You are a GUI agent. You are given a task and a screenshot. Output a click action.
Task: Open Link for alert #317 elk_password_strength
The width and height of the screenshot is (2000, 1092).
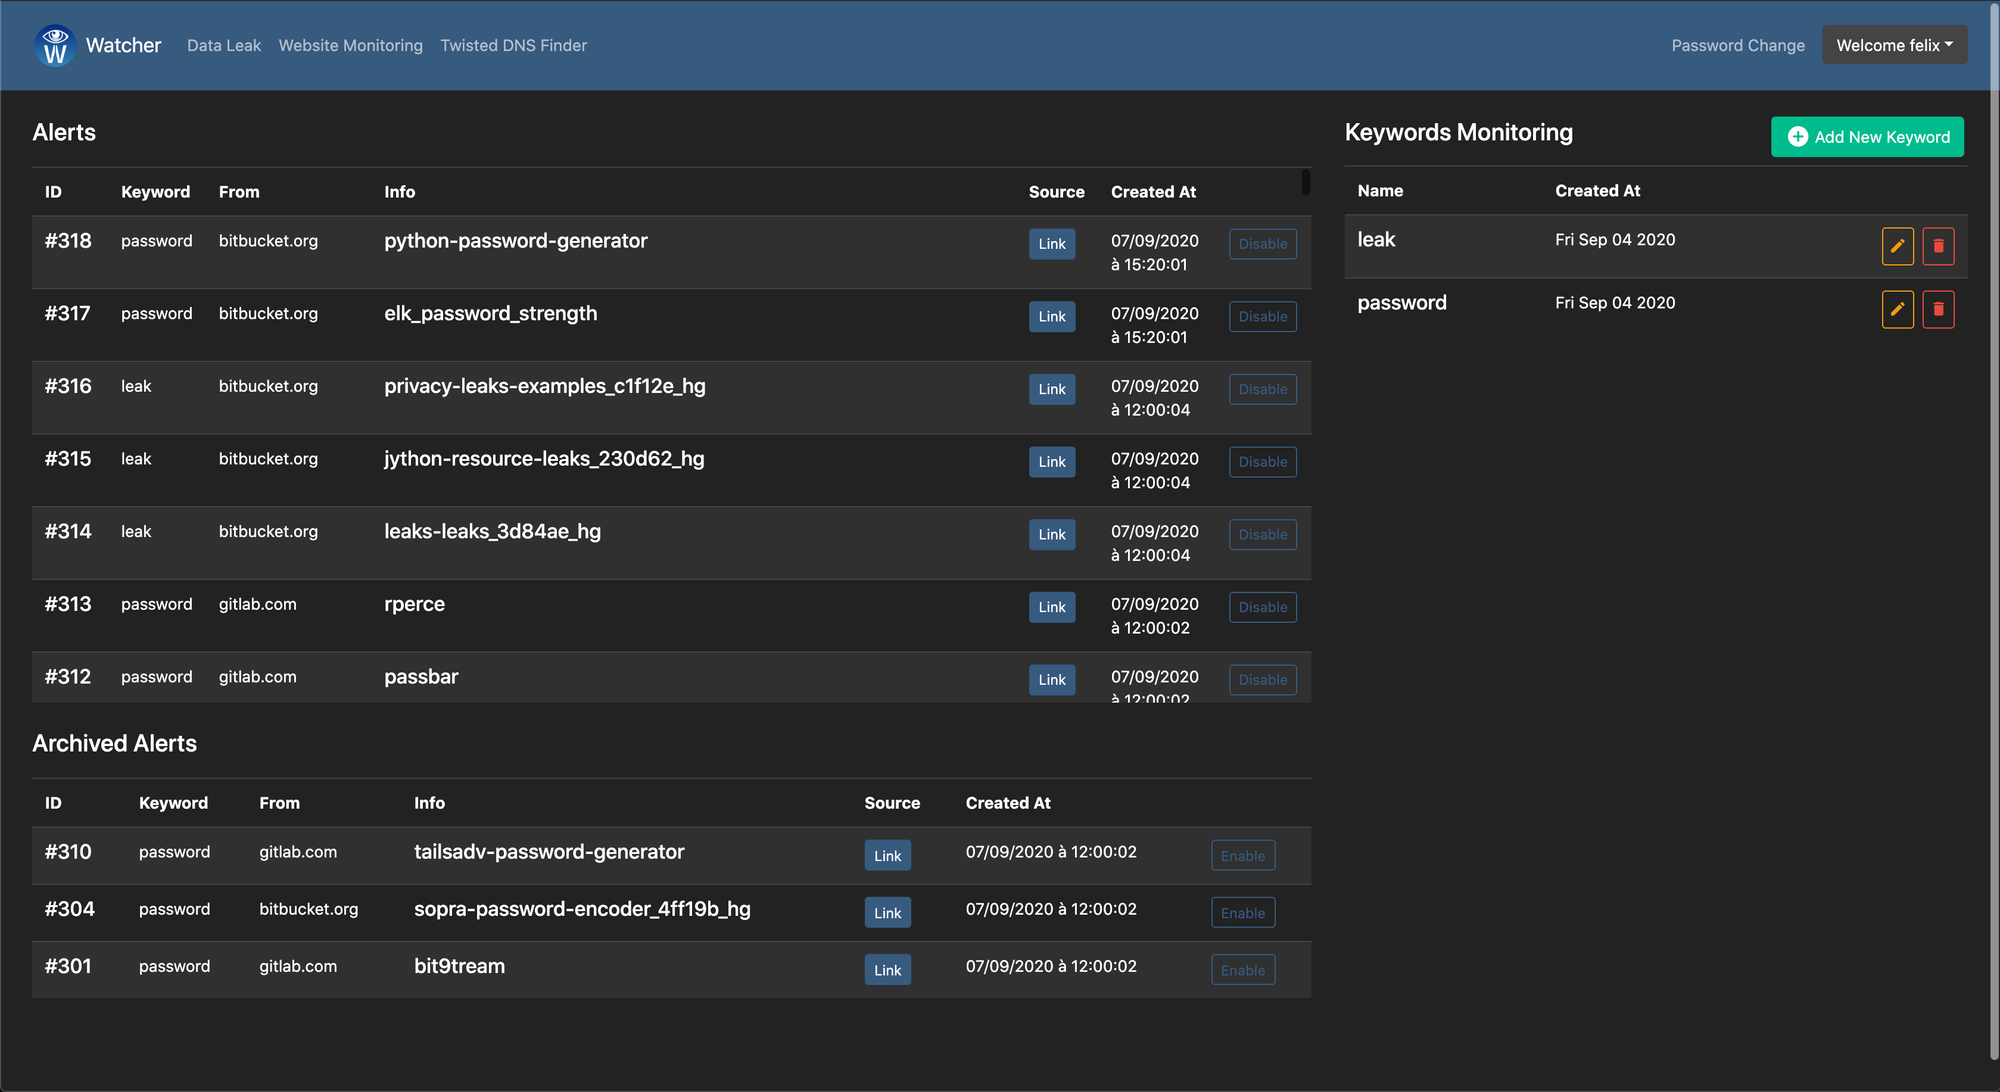tap(1051, 317)
